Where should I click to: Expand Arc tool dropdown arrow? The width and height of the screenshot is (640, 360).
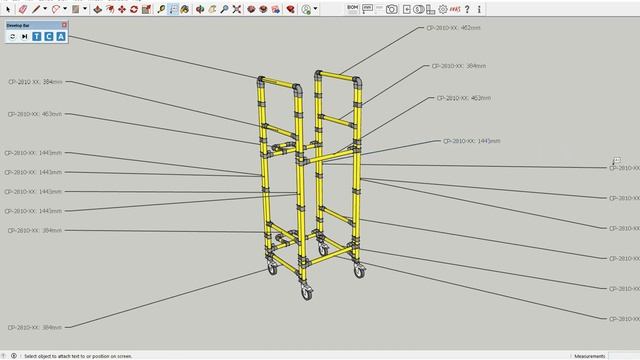(x=64, y=9)
